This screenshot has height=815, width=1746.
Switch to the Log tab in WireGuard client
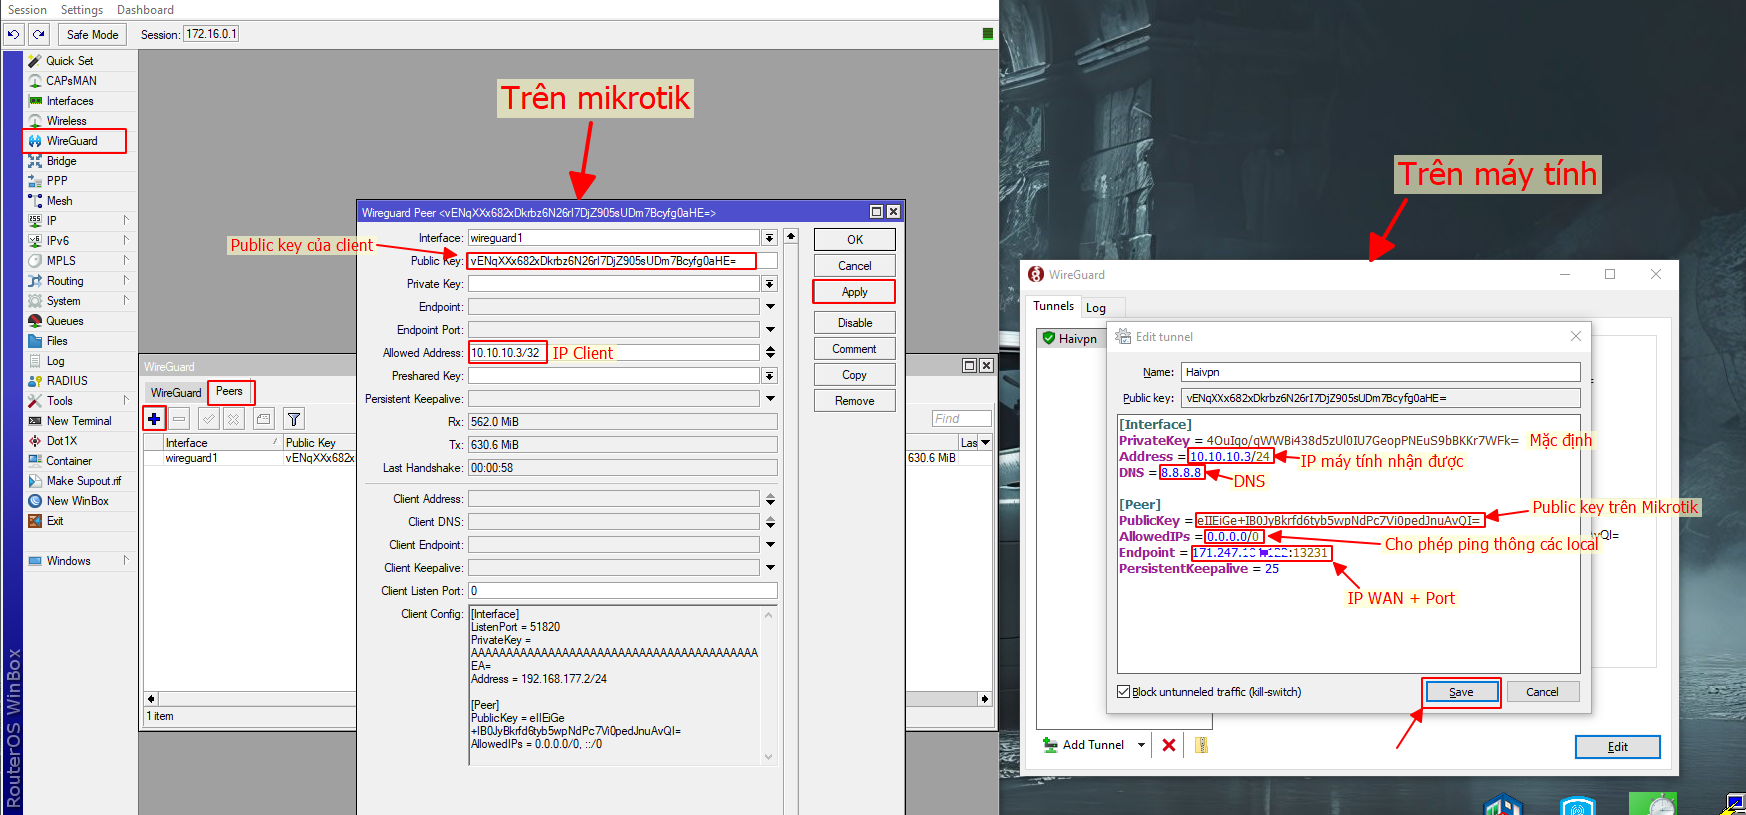click(1096, 308)
